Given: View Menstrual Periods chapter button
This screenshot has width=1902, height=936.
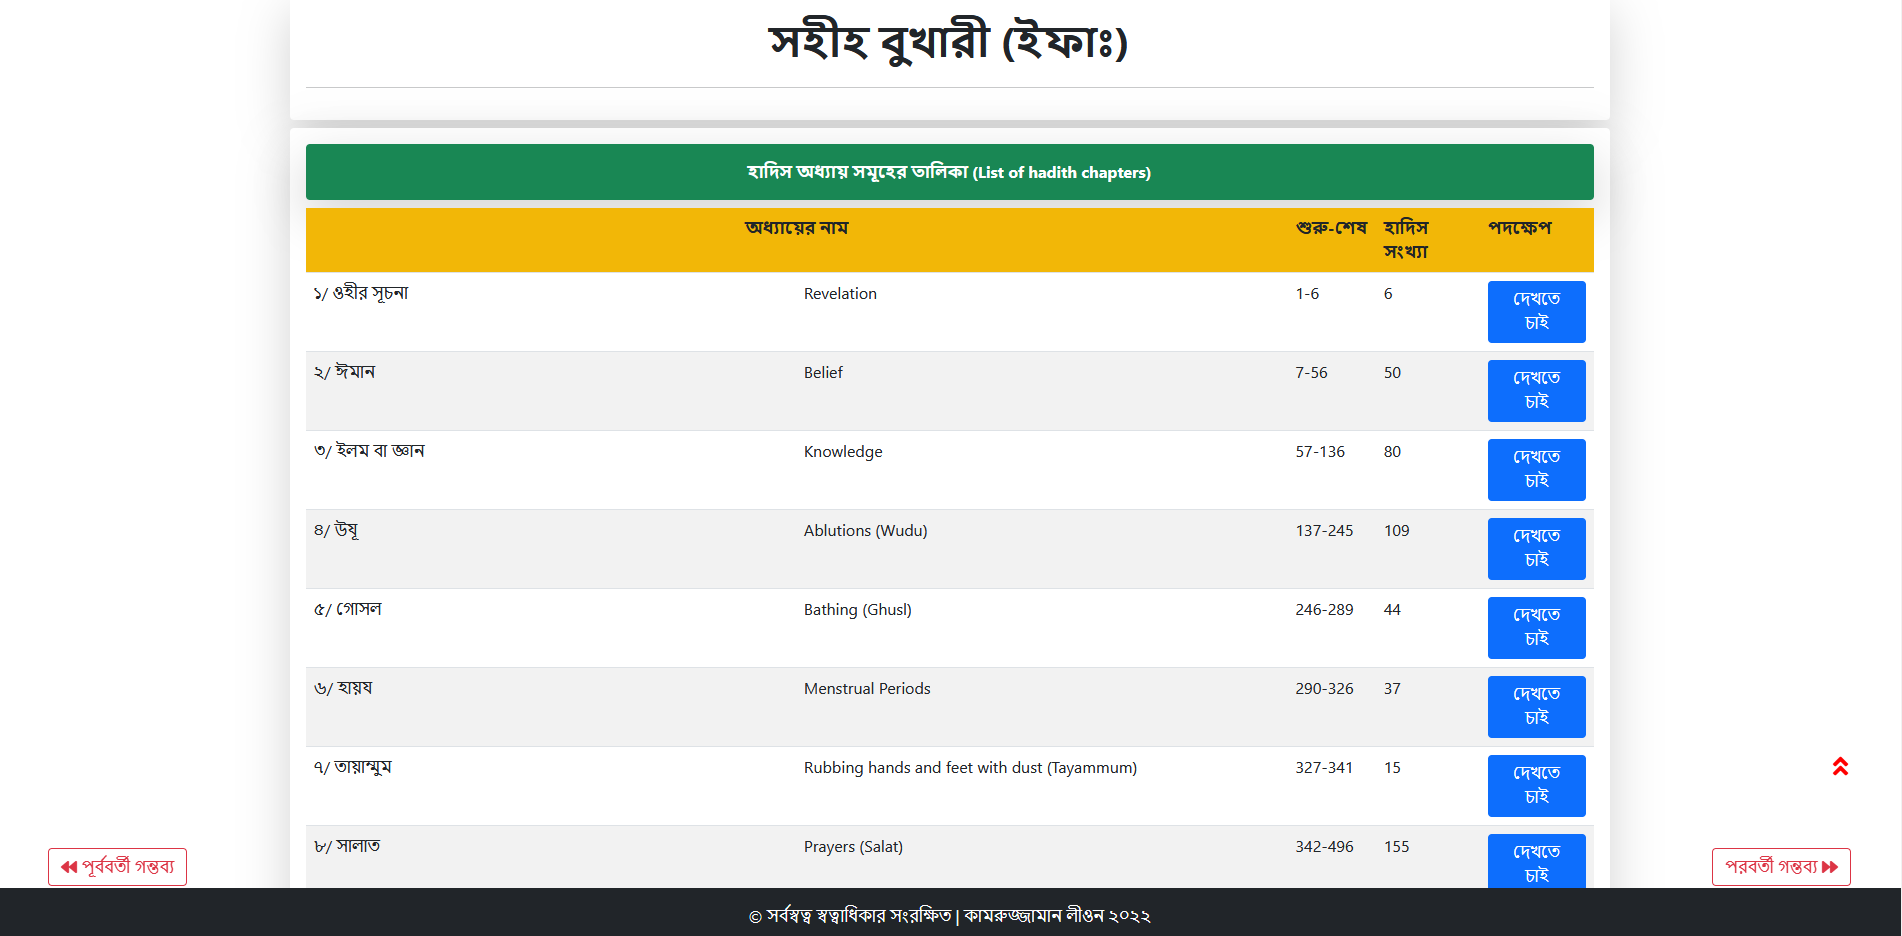Looking at the screenshot, I should [x=1536, y=707].
